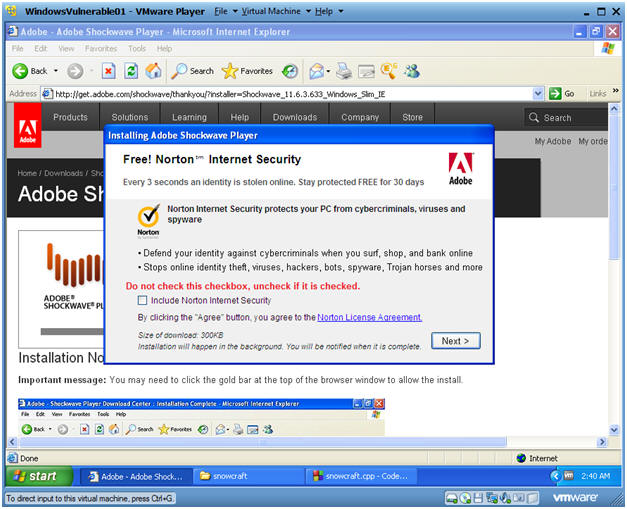This screenshot has width=627, height=509.
Task: Switch to snowcraft.cpp Code taskbar button
Action: coord(362,476)
